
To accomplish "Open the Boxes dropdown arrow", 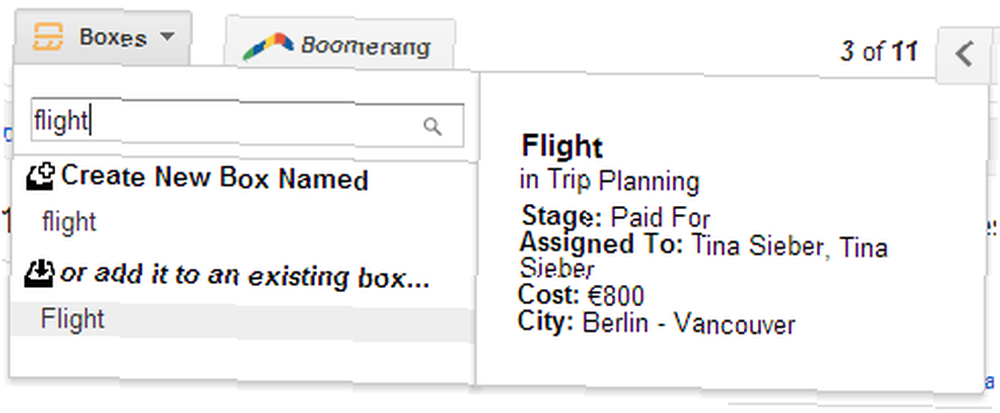I will 166,37.
